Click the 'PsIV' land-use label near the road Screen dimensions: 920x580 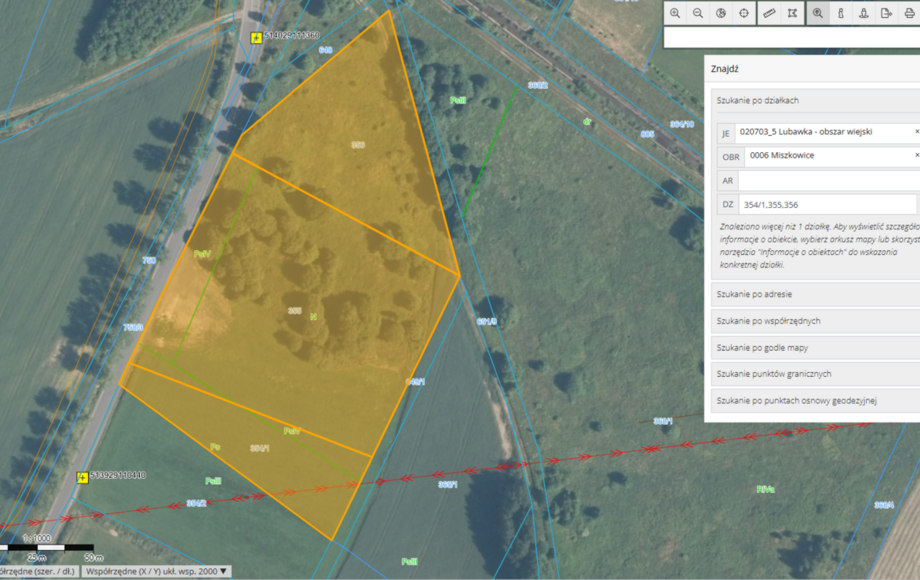[202, 254]
